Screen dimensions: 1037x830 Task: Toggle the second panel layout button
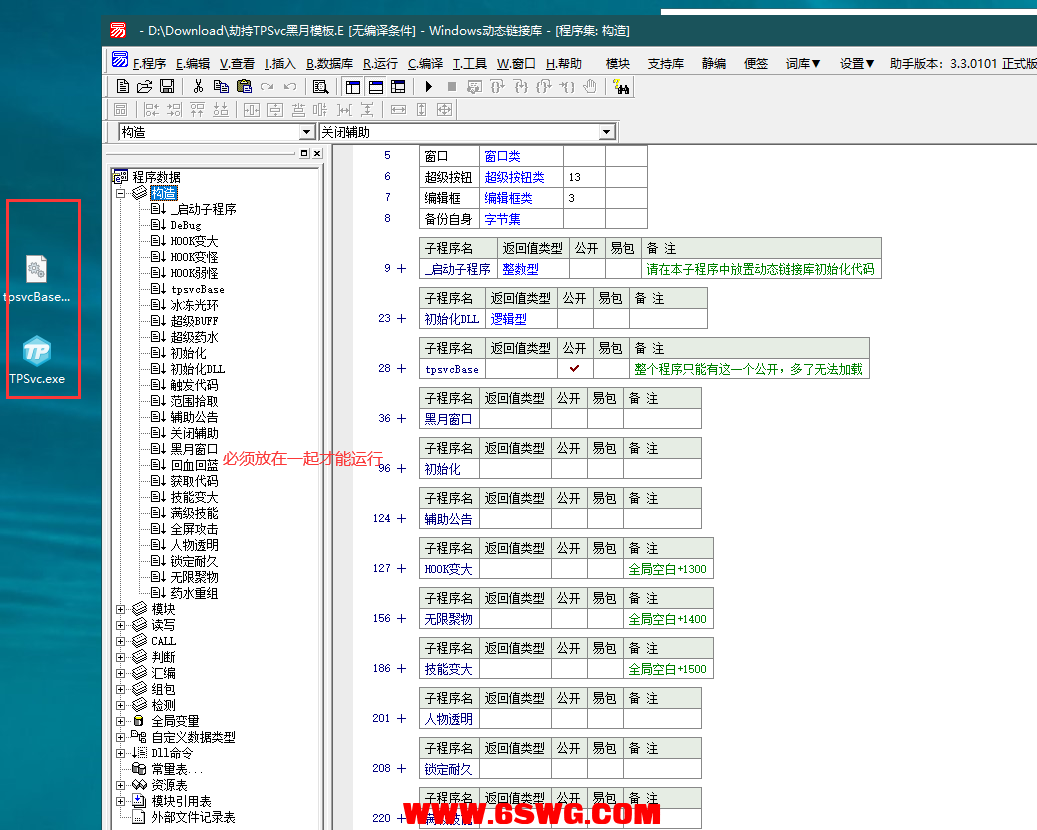[376, 87]
